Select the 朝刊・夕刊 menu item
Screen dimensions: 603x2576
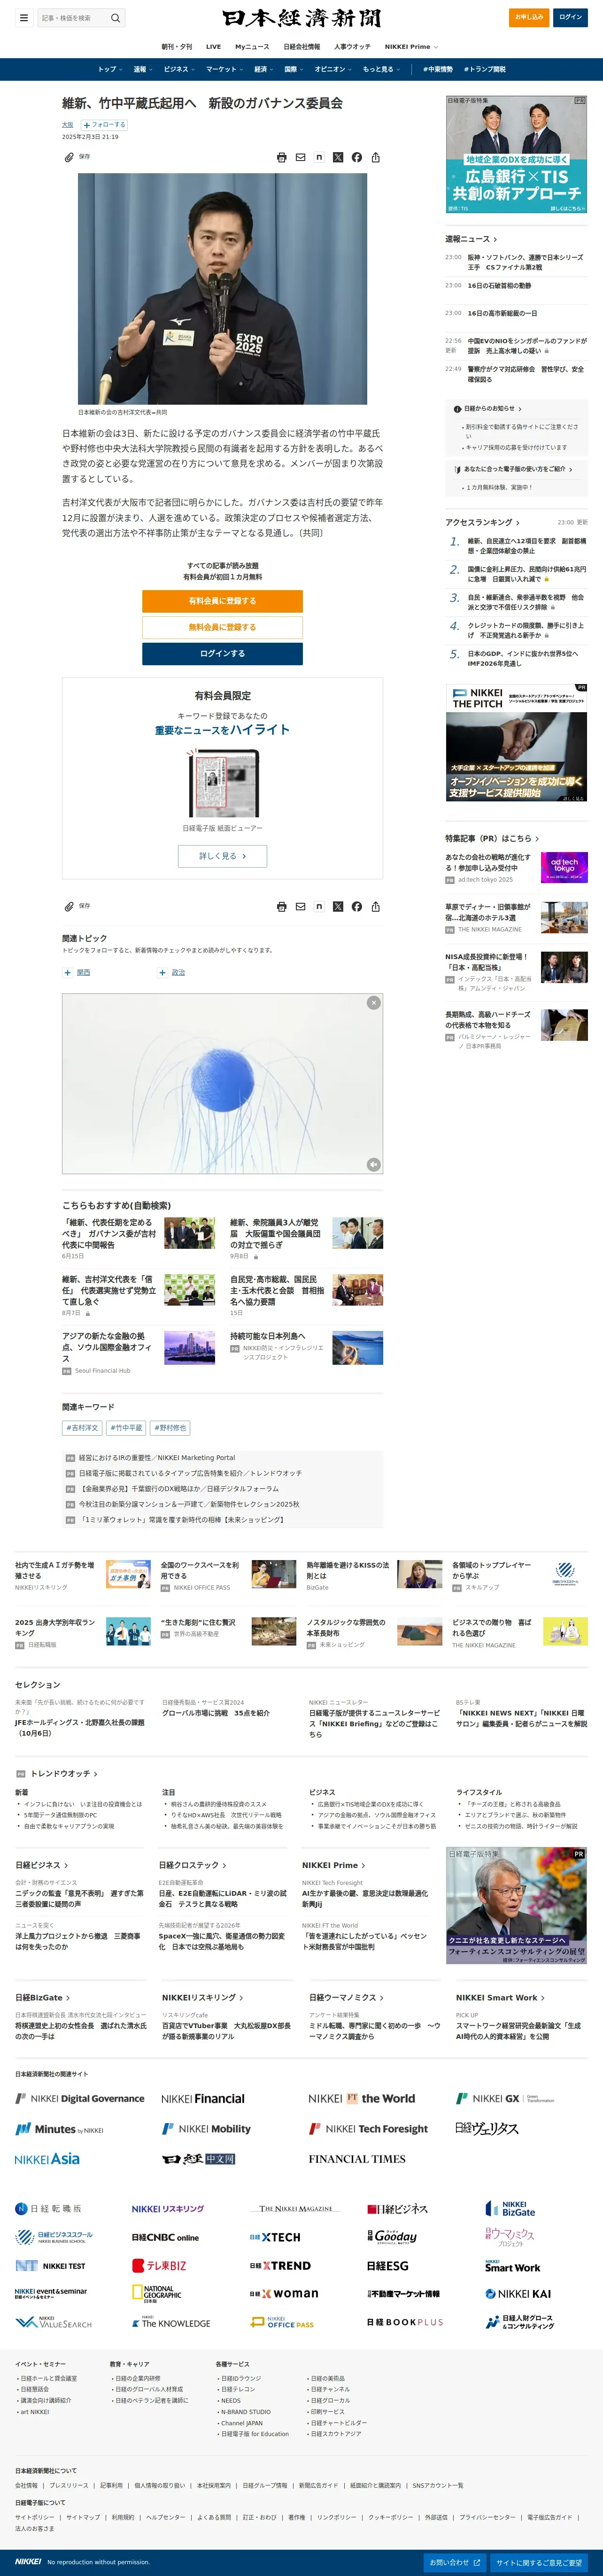pyautogui.click(x=177, y=47)
